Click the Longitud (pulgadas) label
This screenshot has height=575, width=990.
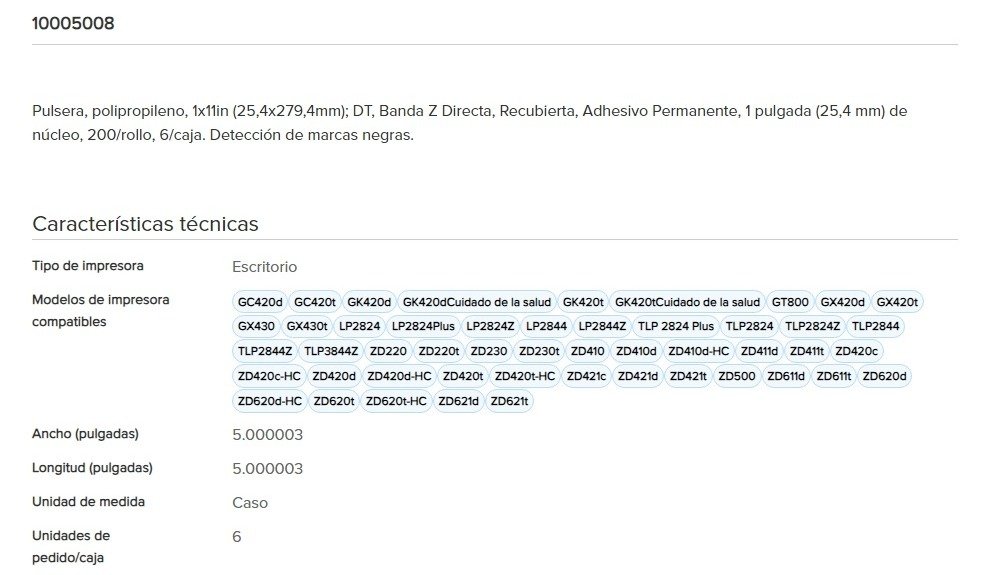coord(92,468)
